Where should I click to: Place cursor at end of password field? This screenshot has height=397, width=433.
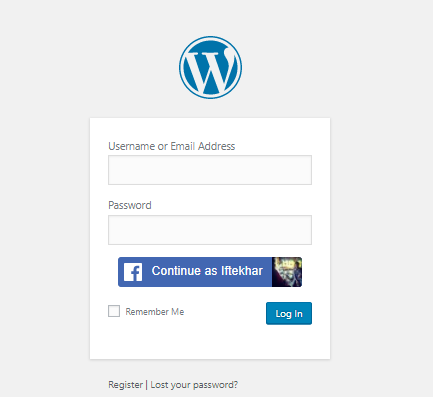307,230
